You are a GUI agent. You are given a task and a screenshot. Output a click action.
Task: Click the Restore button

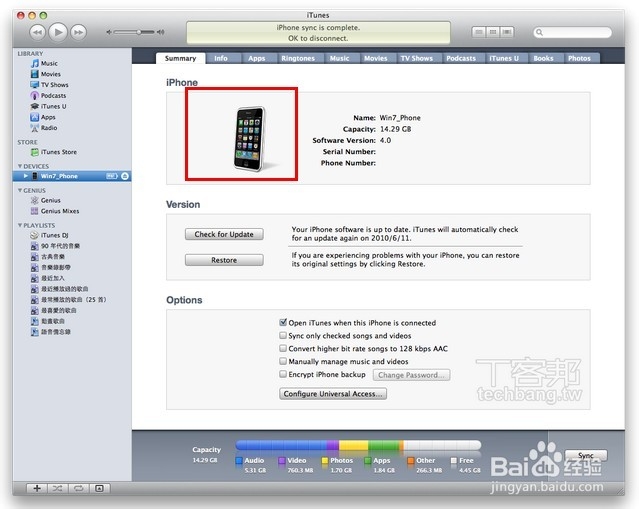tap(224, 260)
